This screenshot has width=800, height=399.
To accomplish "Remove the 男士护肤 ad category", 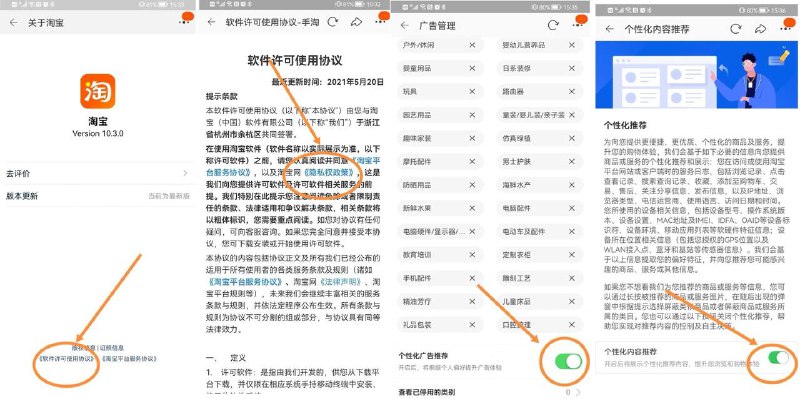I will click(571, 162).
